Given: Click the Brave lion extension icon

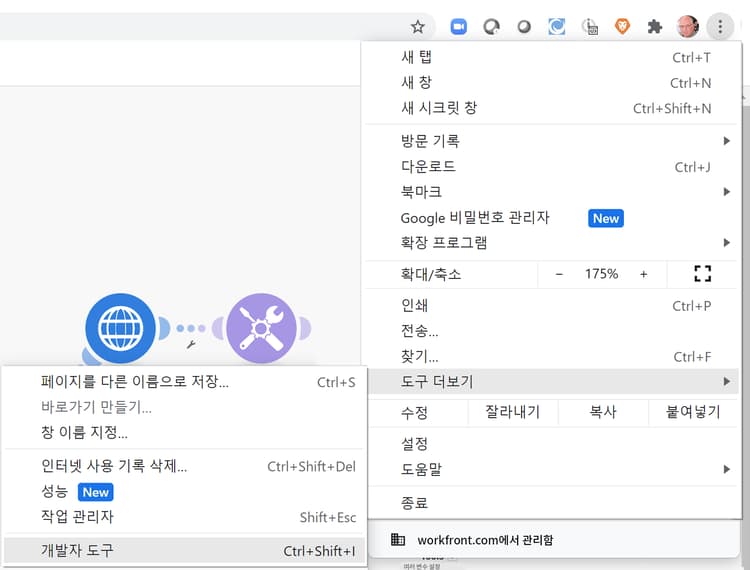Looking at the screenshot, I should pos(622,26).
